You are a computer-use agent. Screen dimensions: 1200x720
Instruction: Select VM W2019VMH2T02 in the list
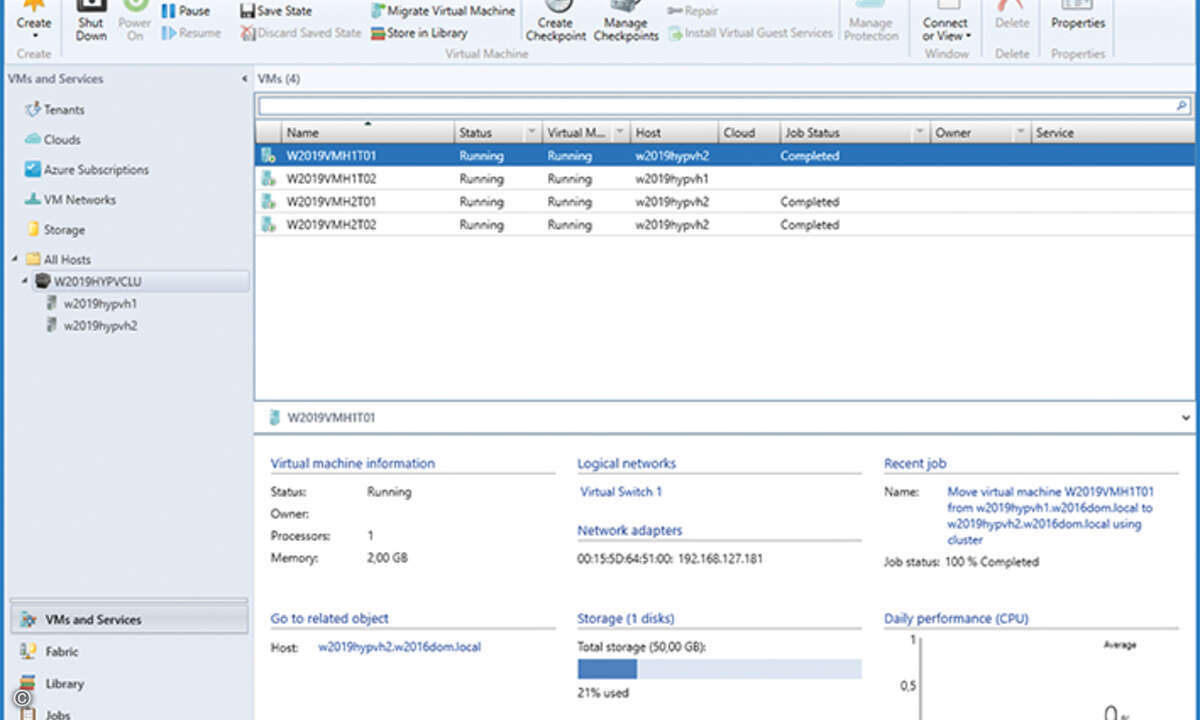coord(725,225)
